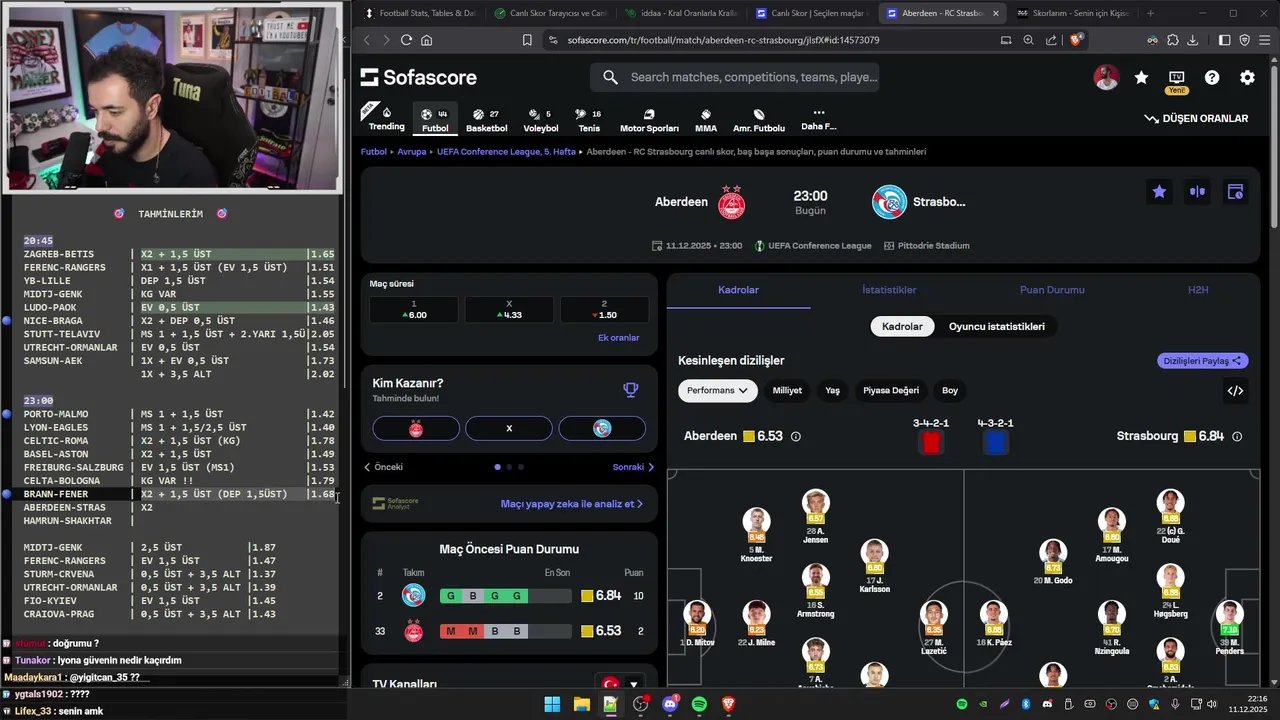Viewport: 1280px width, 720px height.
Task: Select Kadrolar pill toggle
Action: pos(902,326)
